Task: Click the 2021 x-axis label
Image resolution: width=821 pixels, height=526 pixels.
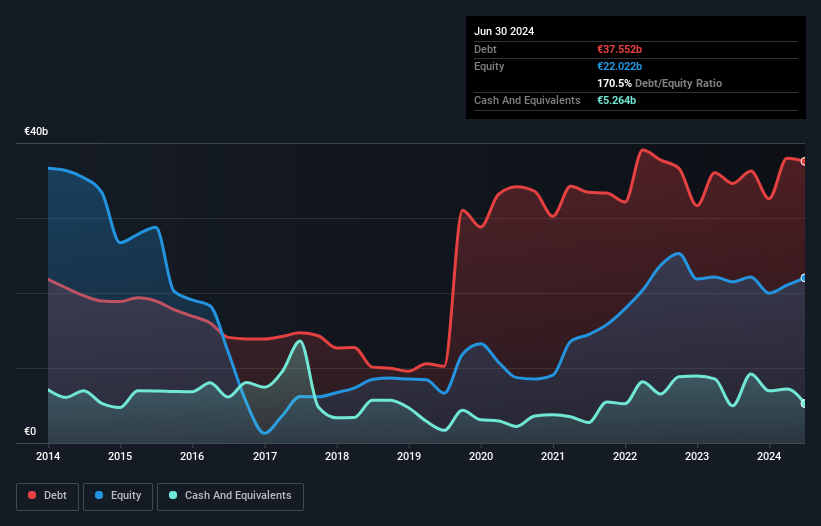Action: coord(553,456)
